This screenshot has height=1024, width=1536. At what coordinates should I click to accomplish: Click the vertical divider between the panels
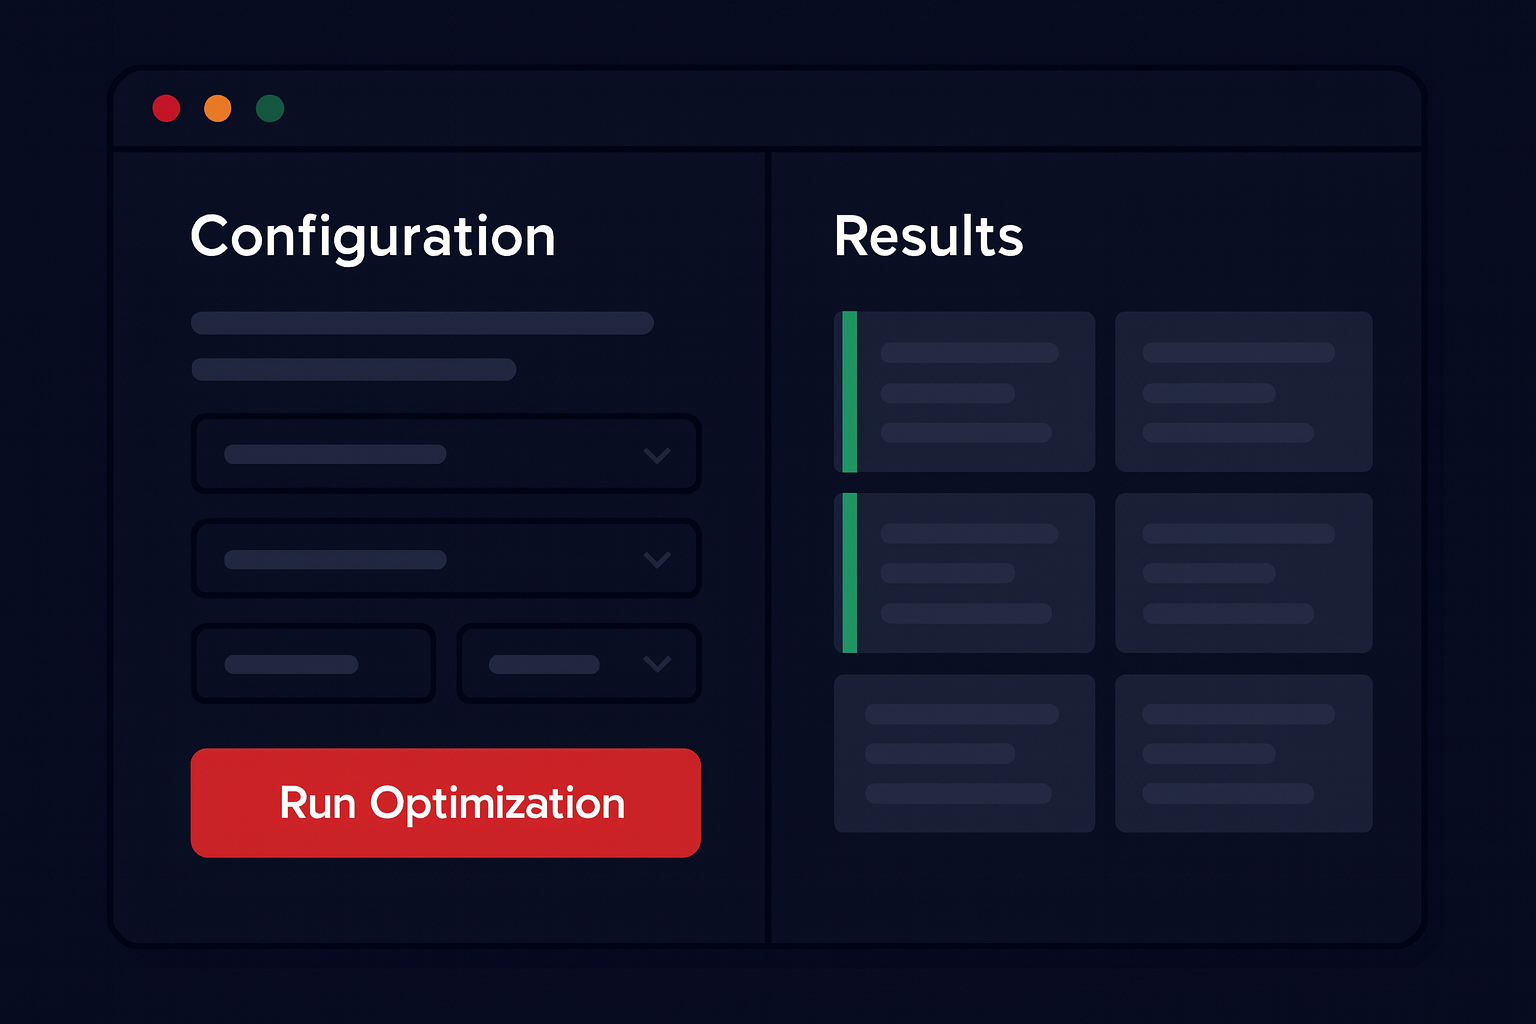(x=768, y=548)
